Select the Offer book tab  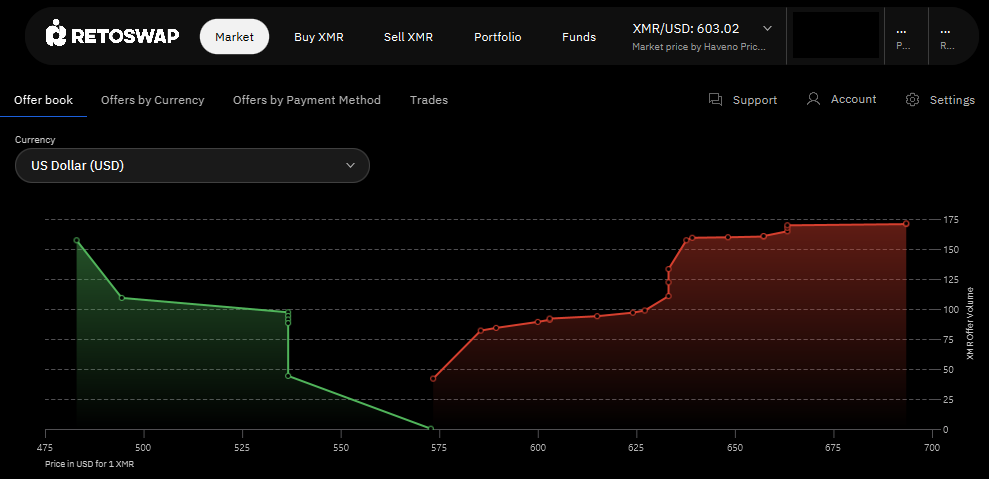(x=44, y=100)
